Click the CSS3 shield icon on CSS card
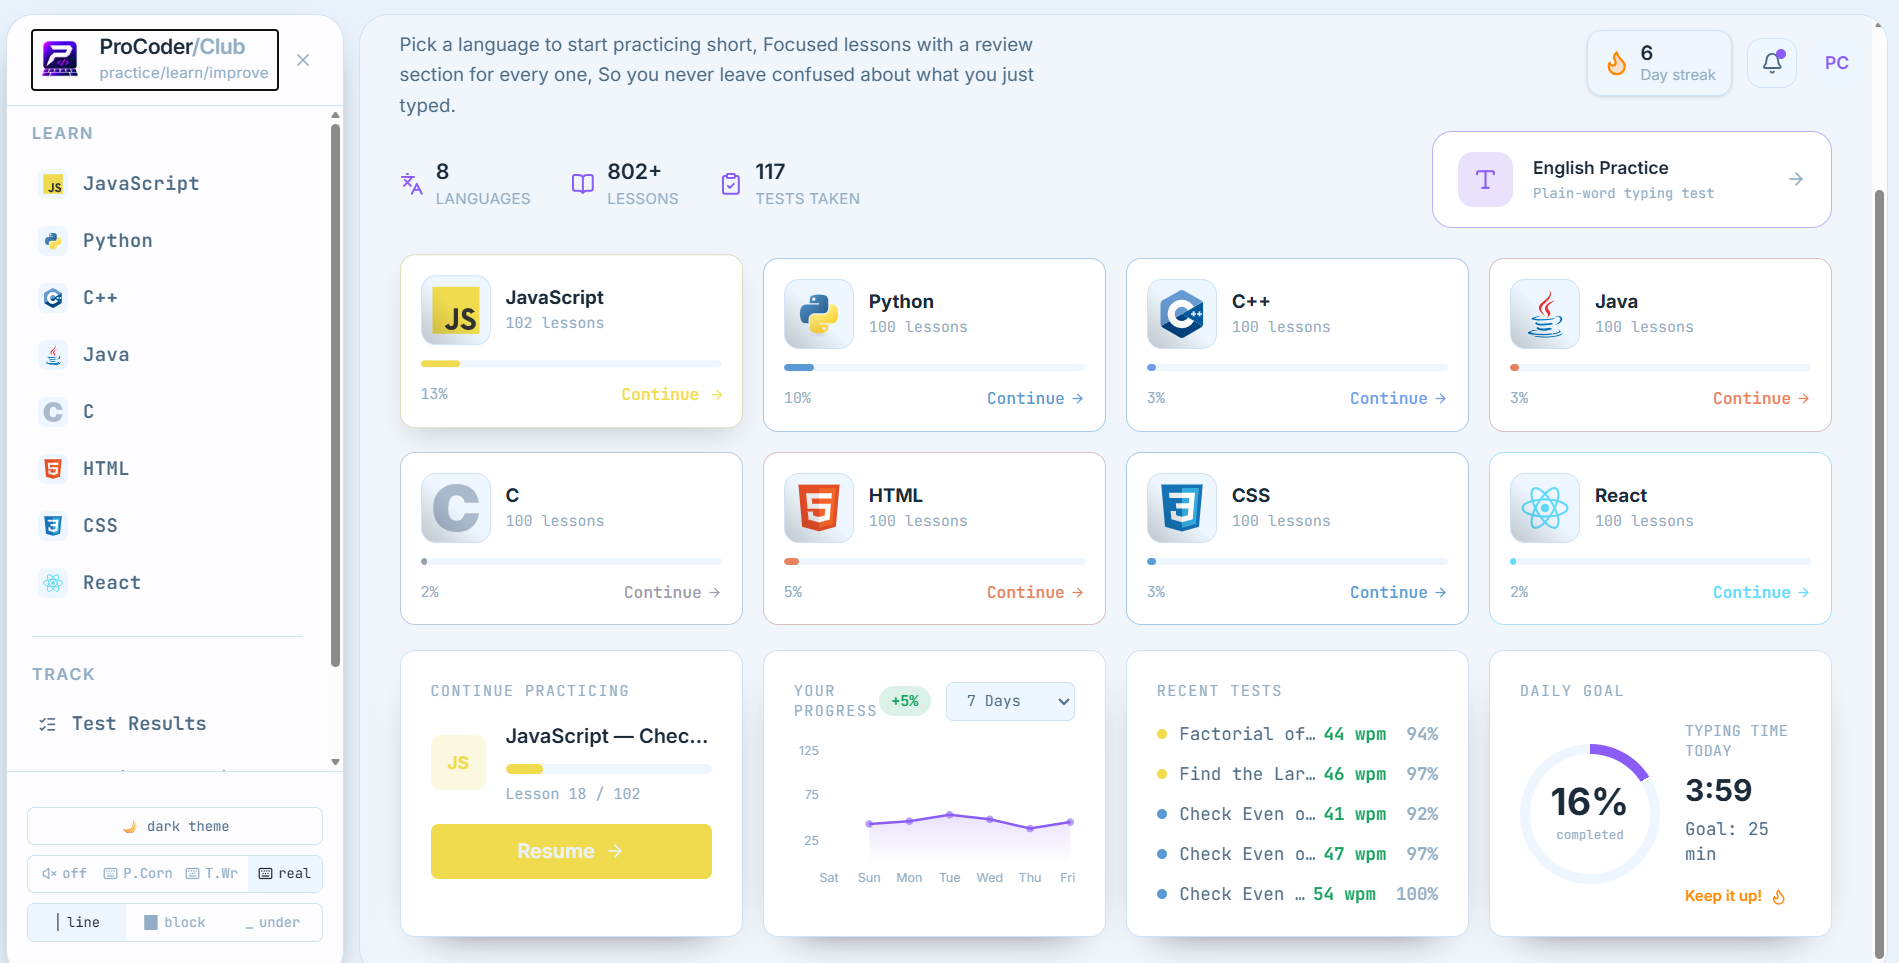 coord(1182,508)
